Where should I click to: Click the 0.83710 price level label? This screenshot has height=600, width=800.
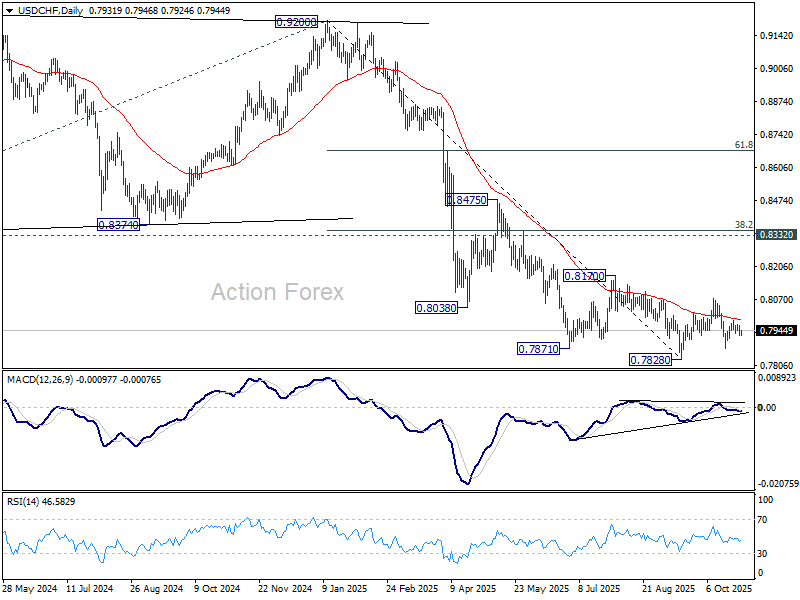[118, 224]
